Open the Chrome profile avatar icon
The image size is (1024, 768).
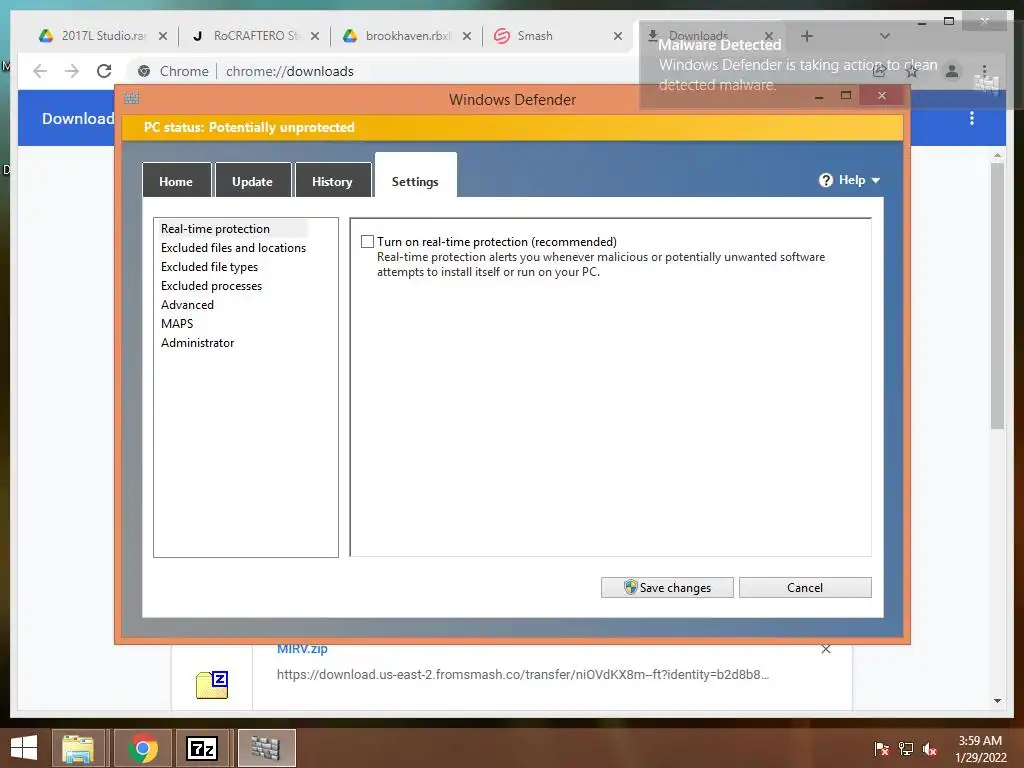tap(952, 71)
